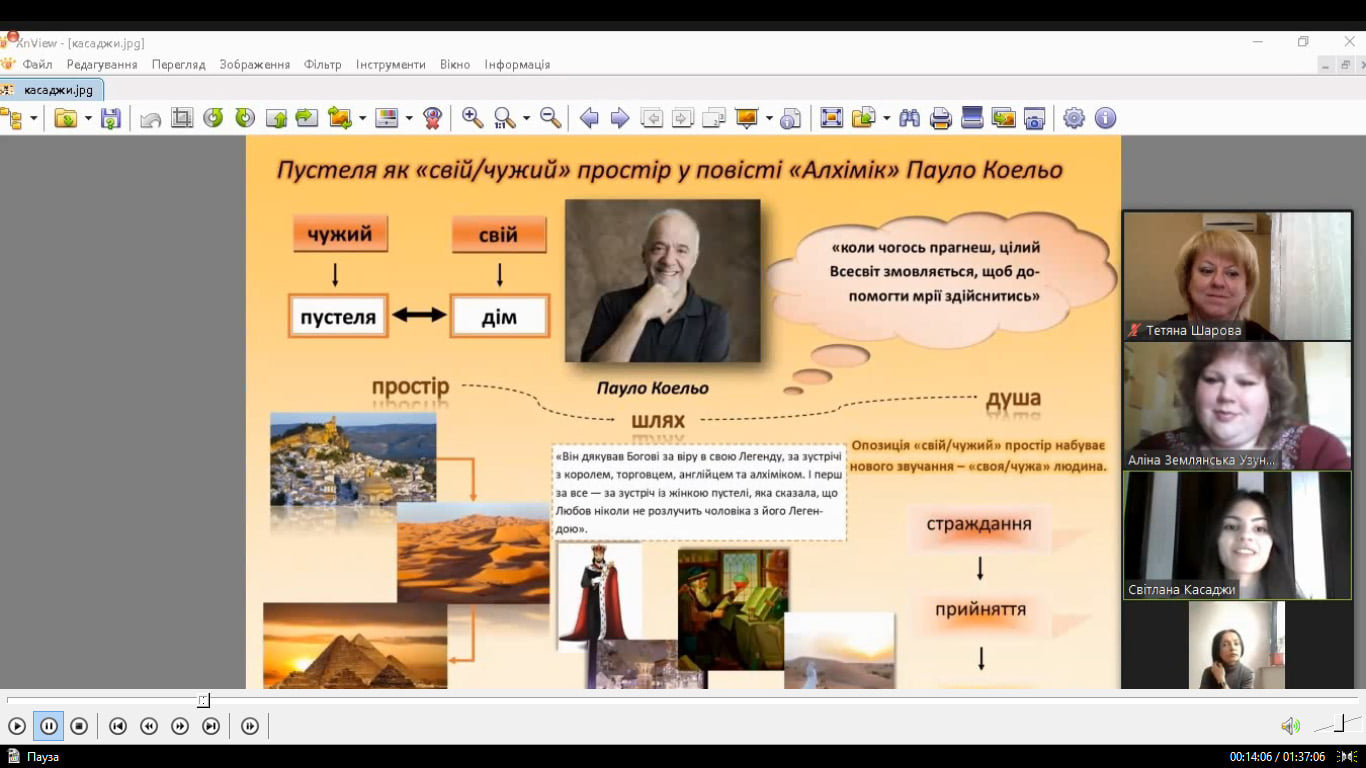Click the printer icon
The image size is (1366, 768).
pyautogui.click(x=940, y=118)
